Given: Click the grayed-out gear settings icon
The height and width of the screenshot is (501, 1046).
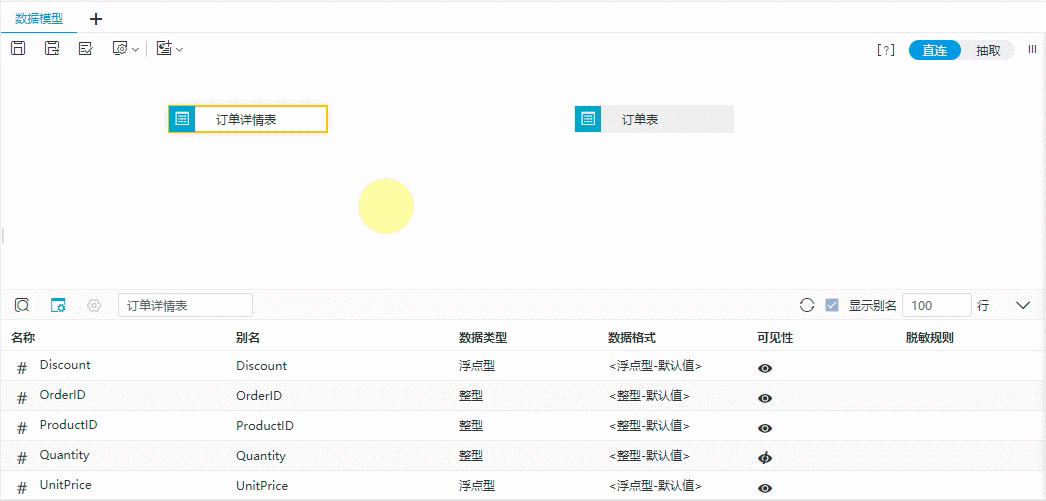Looking at the screenshot, I should click(94, 306).
